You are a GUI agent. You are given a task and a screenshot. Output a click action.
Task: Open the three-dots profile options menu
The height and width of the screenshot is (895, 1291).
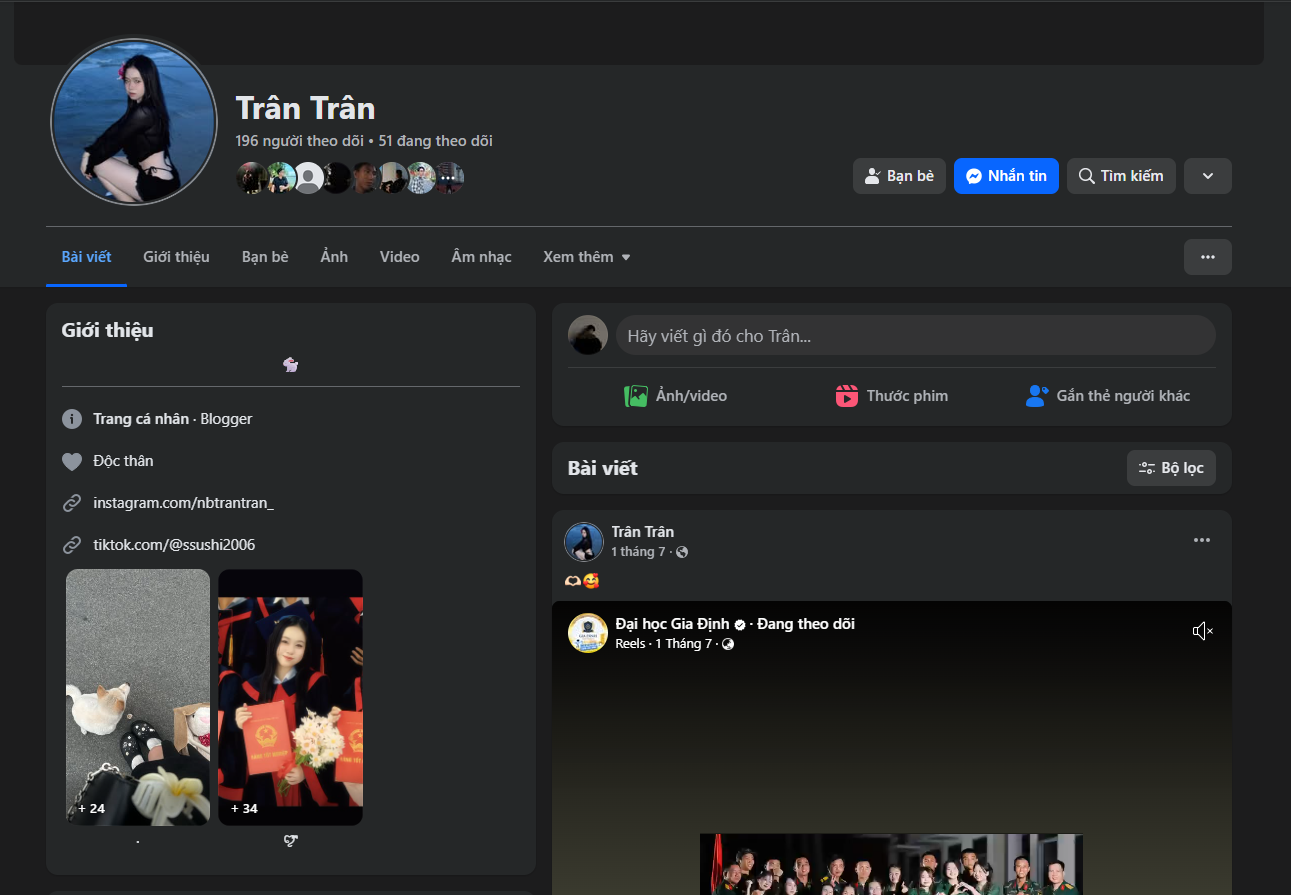point(1208,257)
